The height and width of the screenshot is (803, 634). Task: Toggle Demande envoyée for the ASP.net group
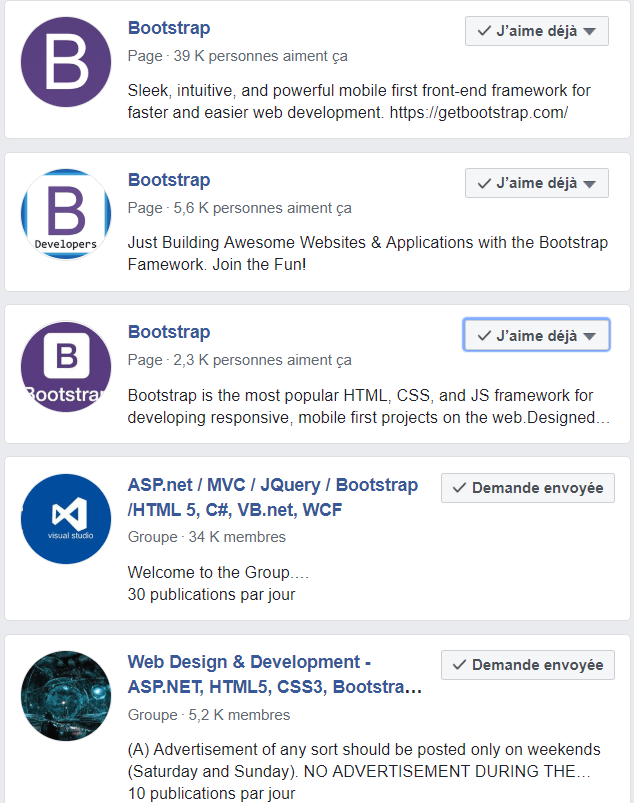point(527,488)
